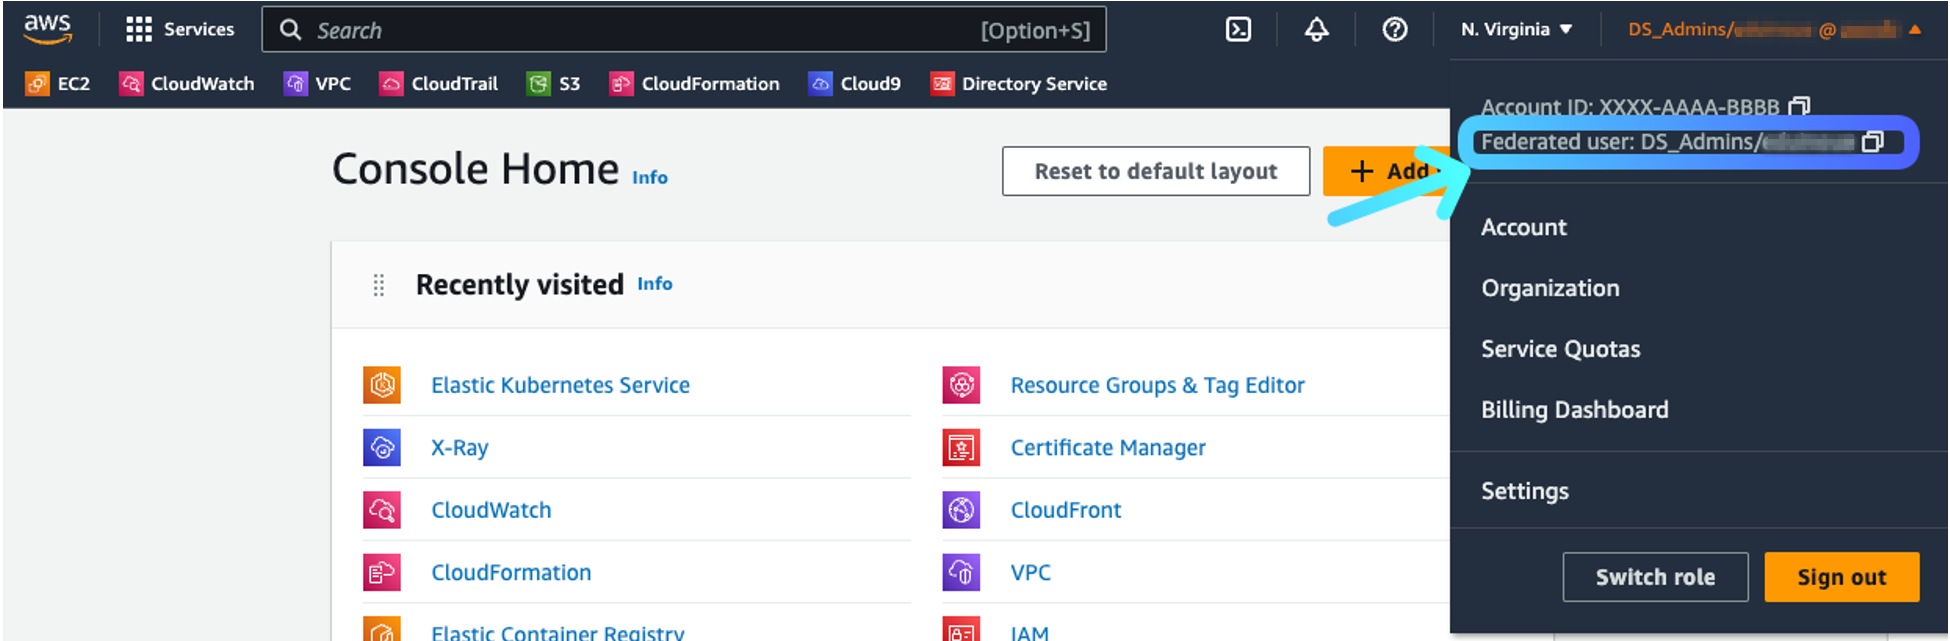1950x641 pixels.
Task: Open Elastic Container Registry link
Action: 557,632
